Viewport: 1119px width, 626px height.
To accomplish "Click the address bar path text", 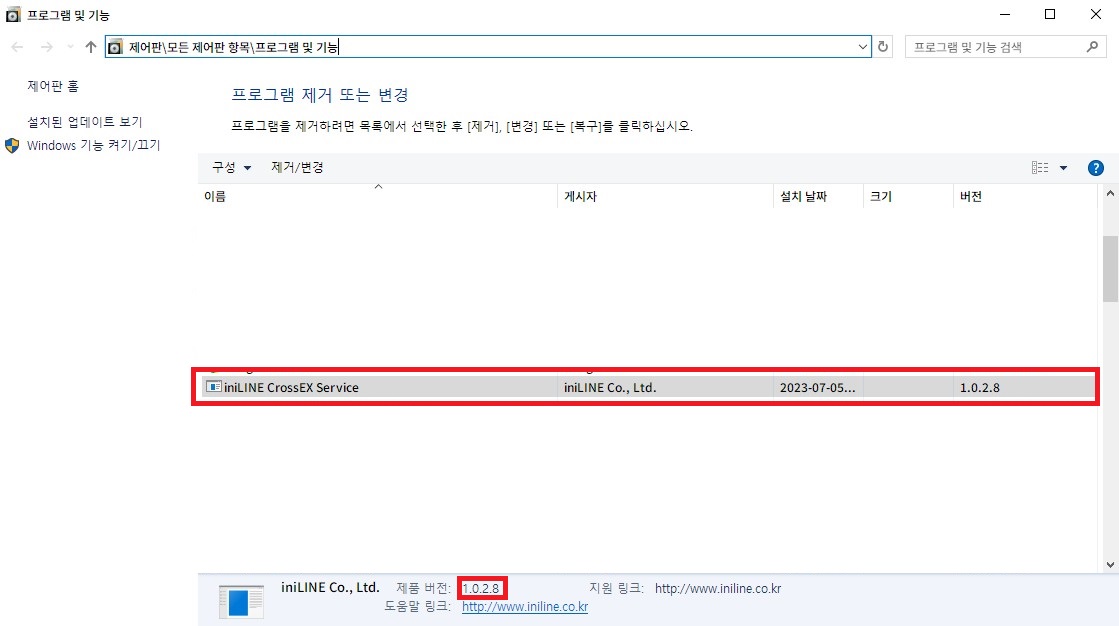I will (233, 47).
